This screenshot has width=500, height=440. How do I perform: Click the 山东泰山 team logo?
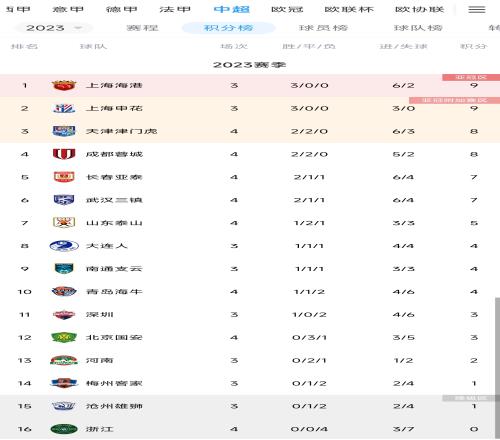(64, 223)
